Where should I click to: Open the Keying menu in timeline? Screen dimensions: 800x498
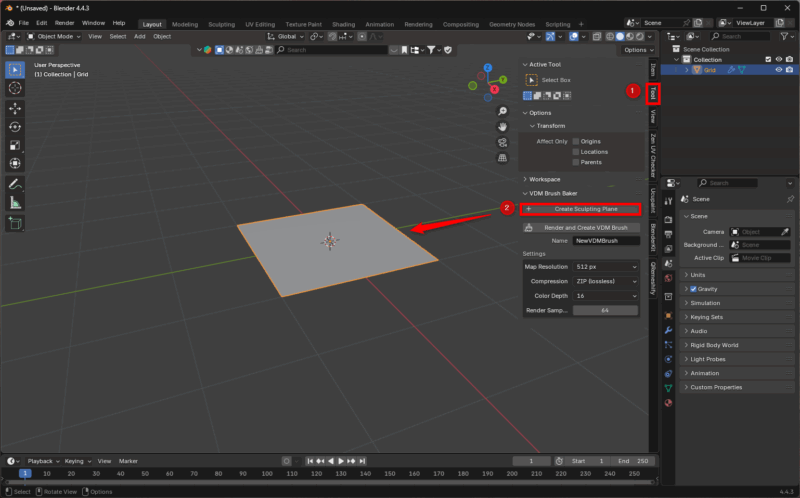[78, 461]
